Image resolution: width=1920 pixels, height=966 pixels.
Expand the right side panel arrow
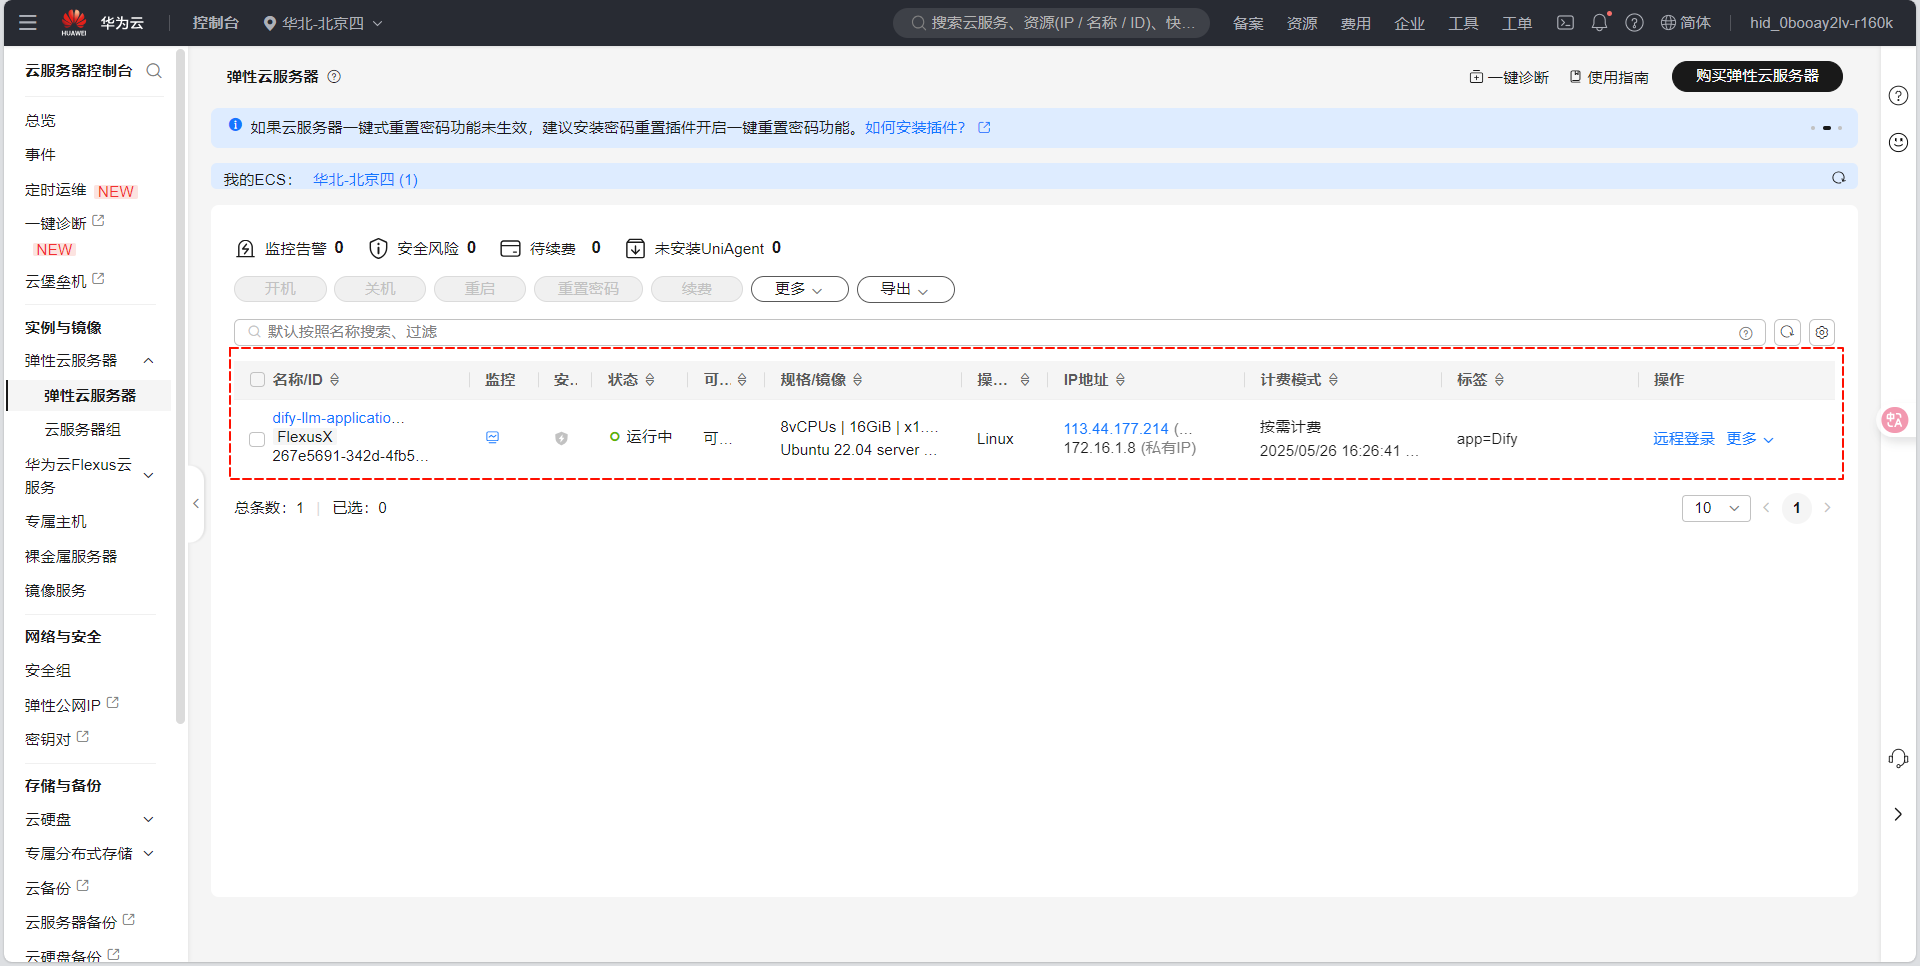pyautogui.click(x=1898, y=814)
